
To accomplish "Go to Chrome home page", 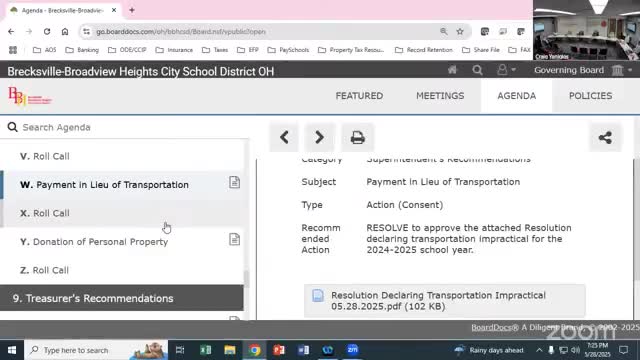I will pos(65,31).
